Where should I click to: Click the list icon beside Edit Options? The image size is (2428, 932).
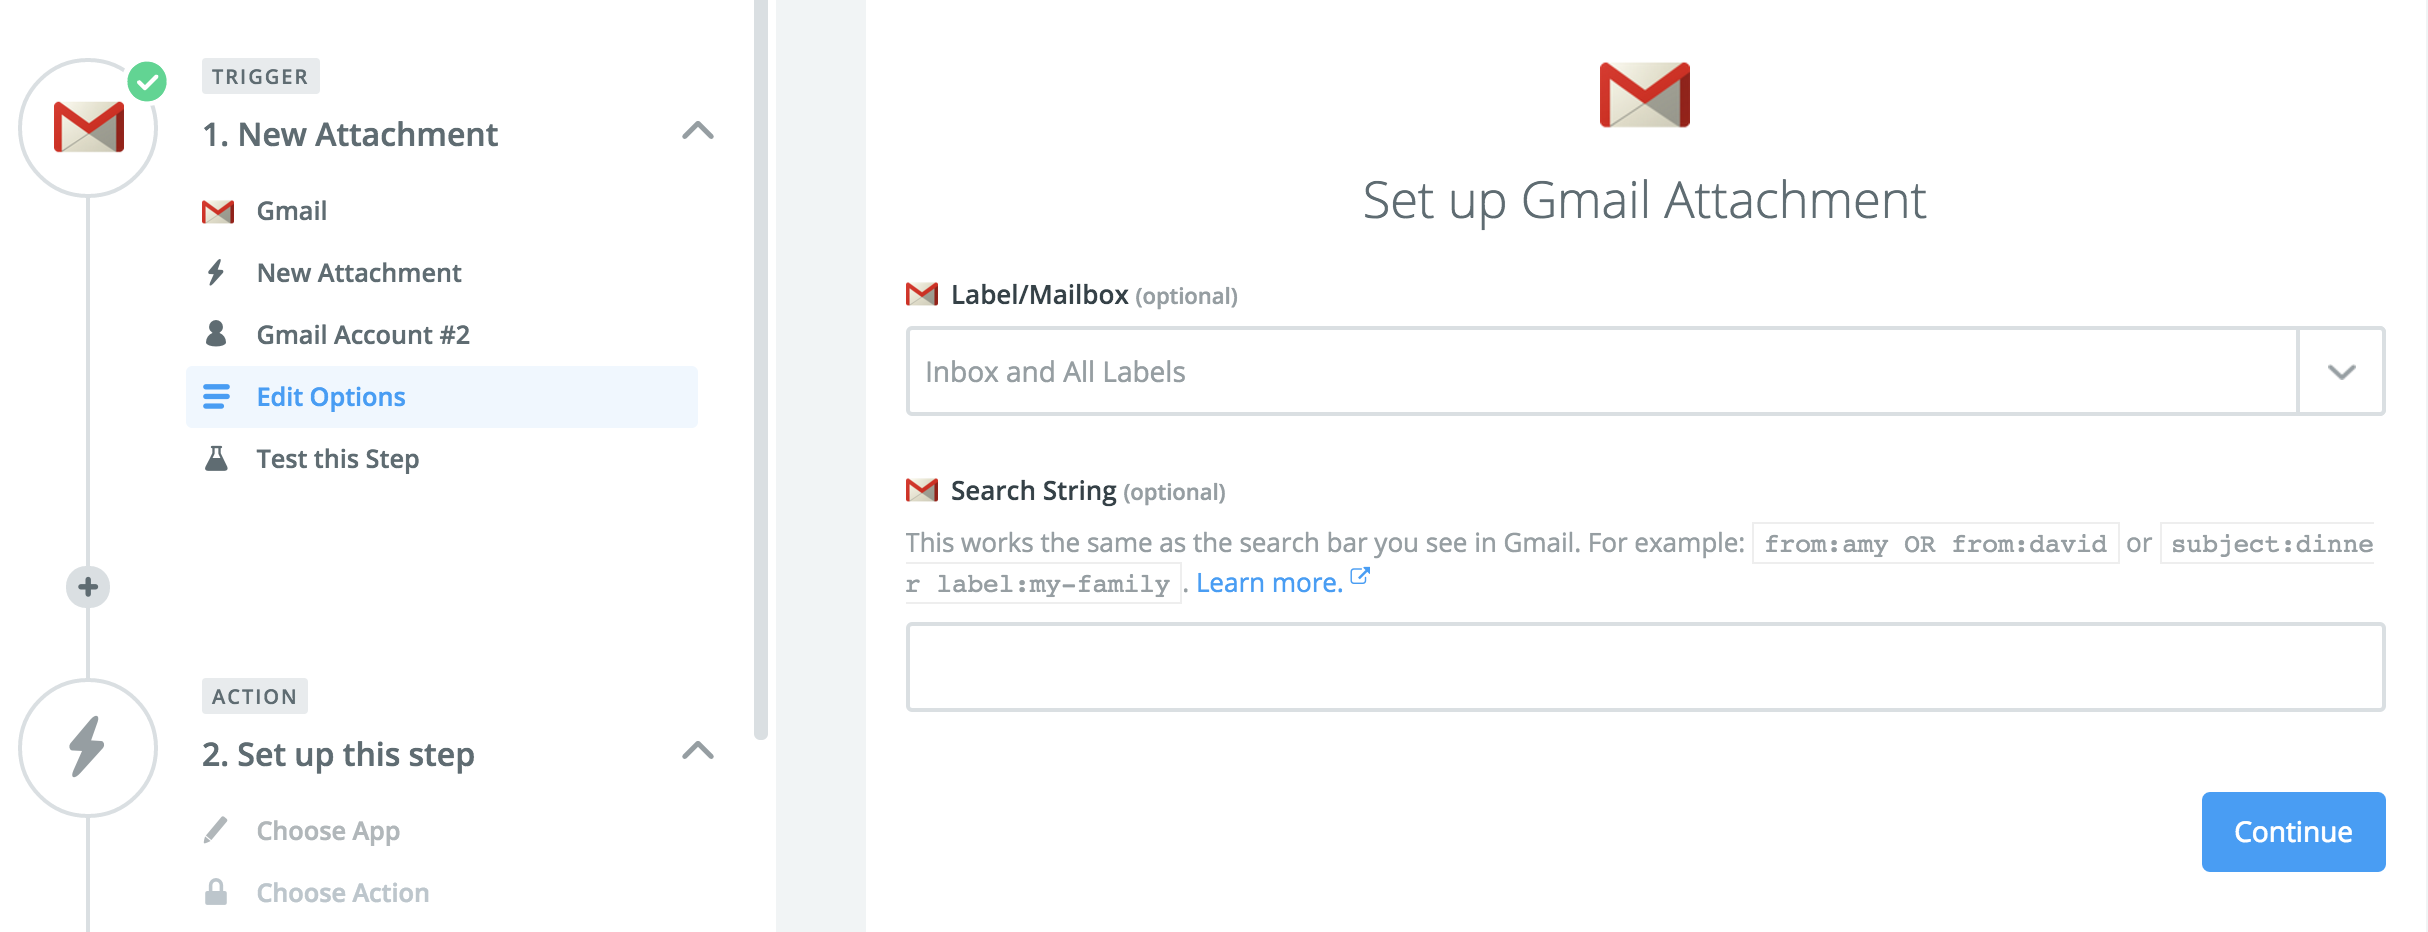pos(216,397)
